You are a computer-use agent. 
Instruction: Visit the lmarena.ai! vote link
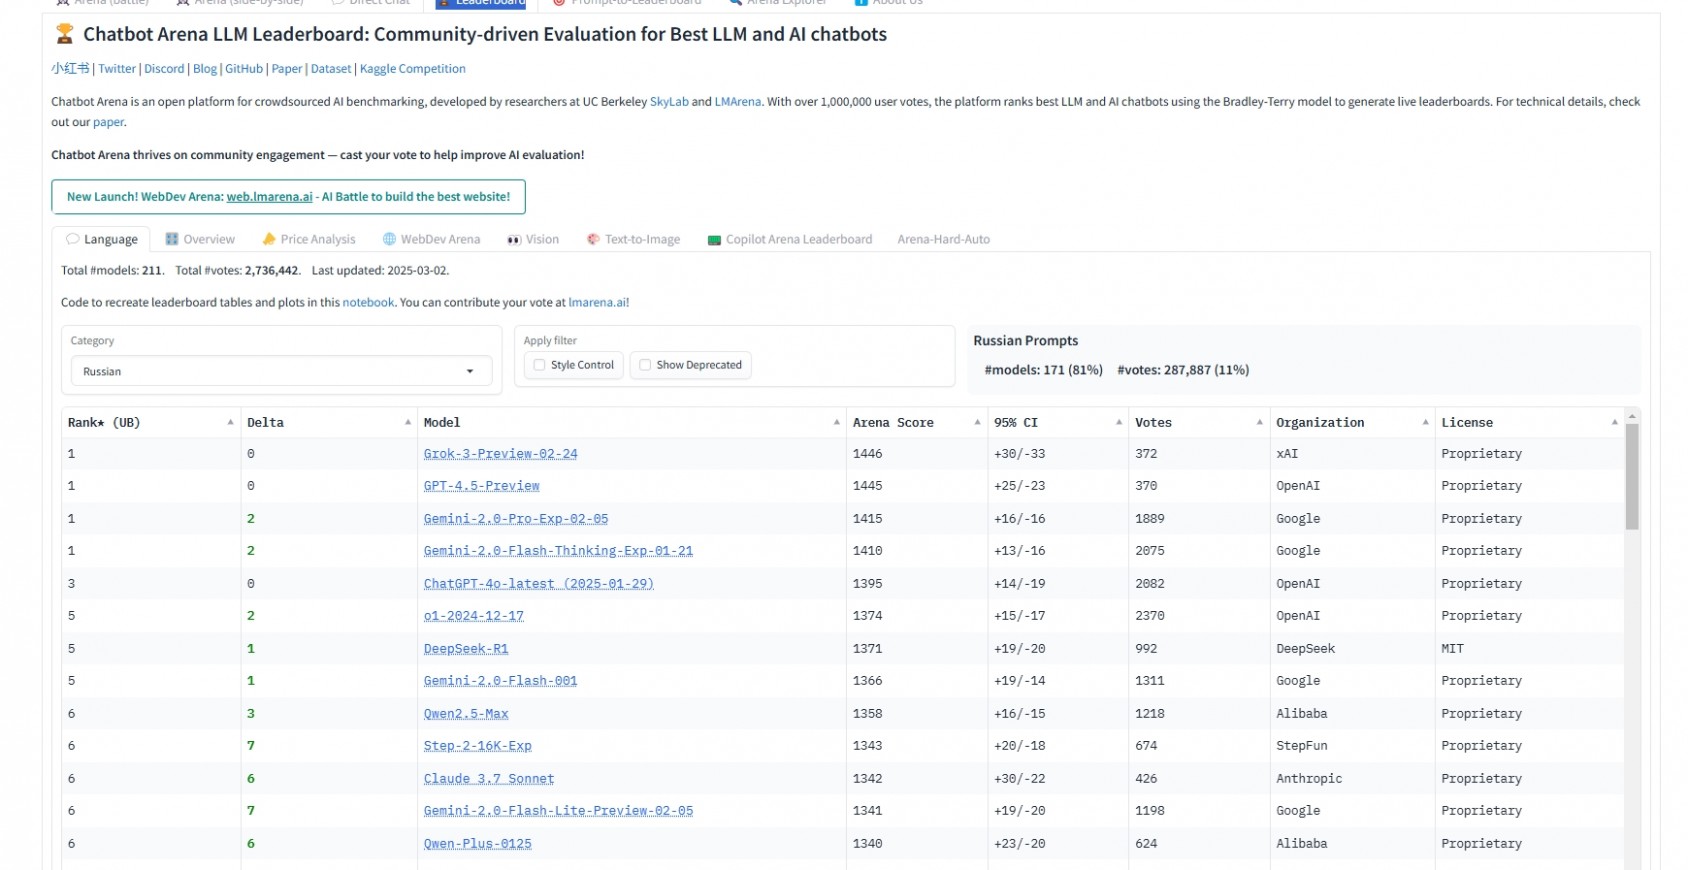[599, 303]
